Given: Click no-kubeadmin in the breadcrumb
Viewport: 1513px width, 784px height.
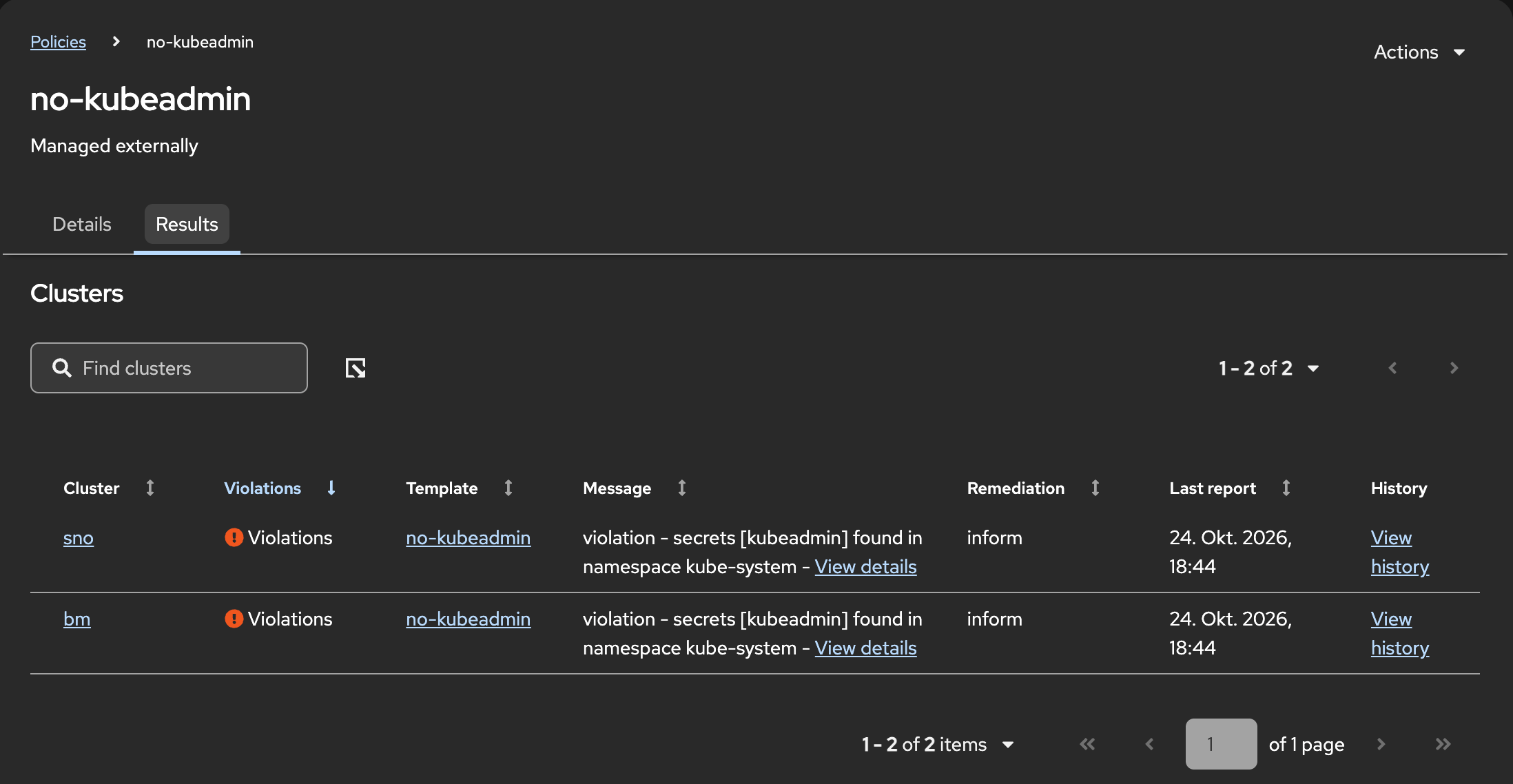Looking at the screenshot, I should point(200,42).
